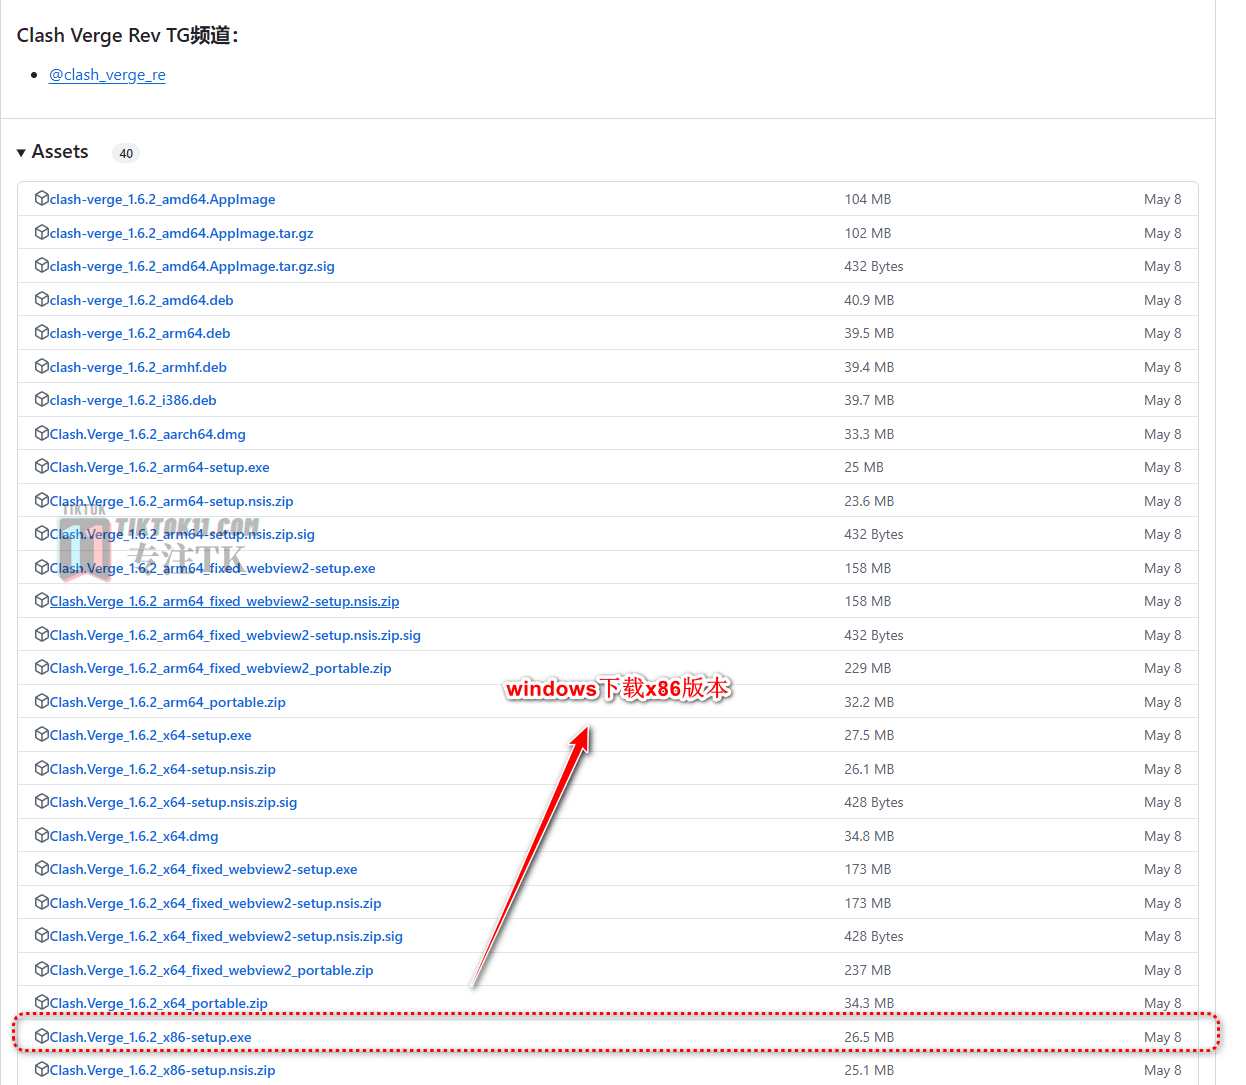
Task: Download Clash.Verge_1.6.2_aarch64.dmg for Mac
Action: 147,434
